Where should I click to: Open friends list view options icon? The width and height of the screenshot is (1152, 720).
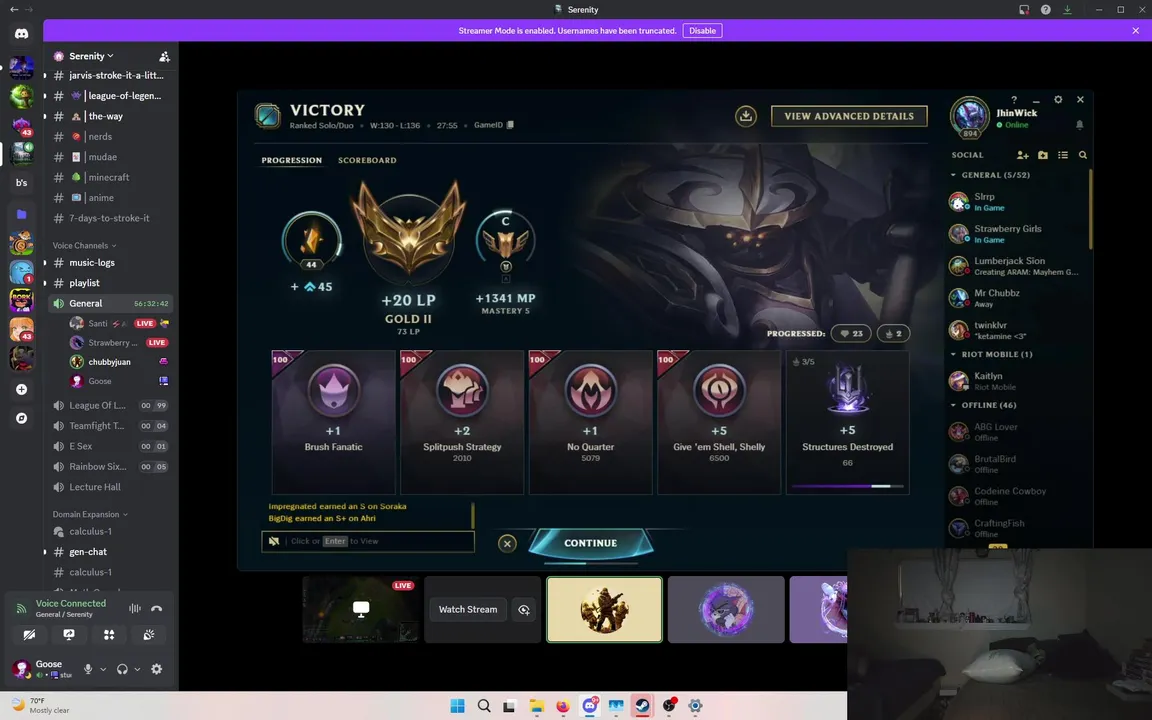click(1062, 155)
